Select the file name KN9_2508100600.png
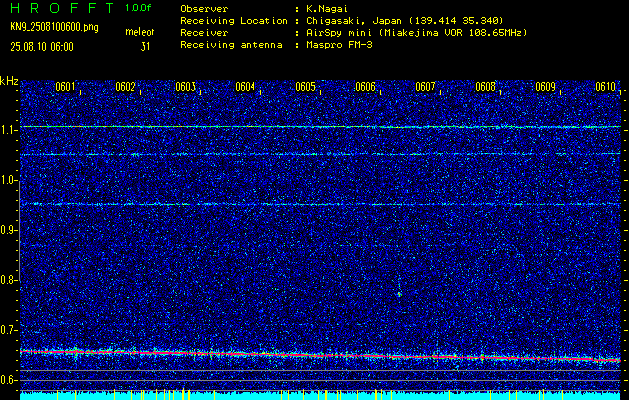The width and height of the screenshot is (629, 400). [x=54, y=28]
